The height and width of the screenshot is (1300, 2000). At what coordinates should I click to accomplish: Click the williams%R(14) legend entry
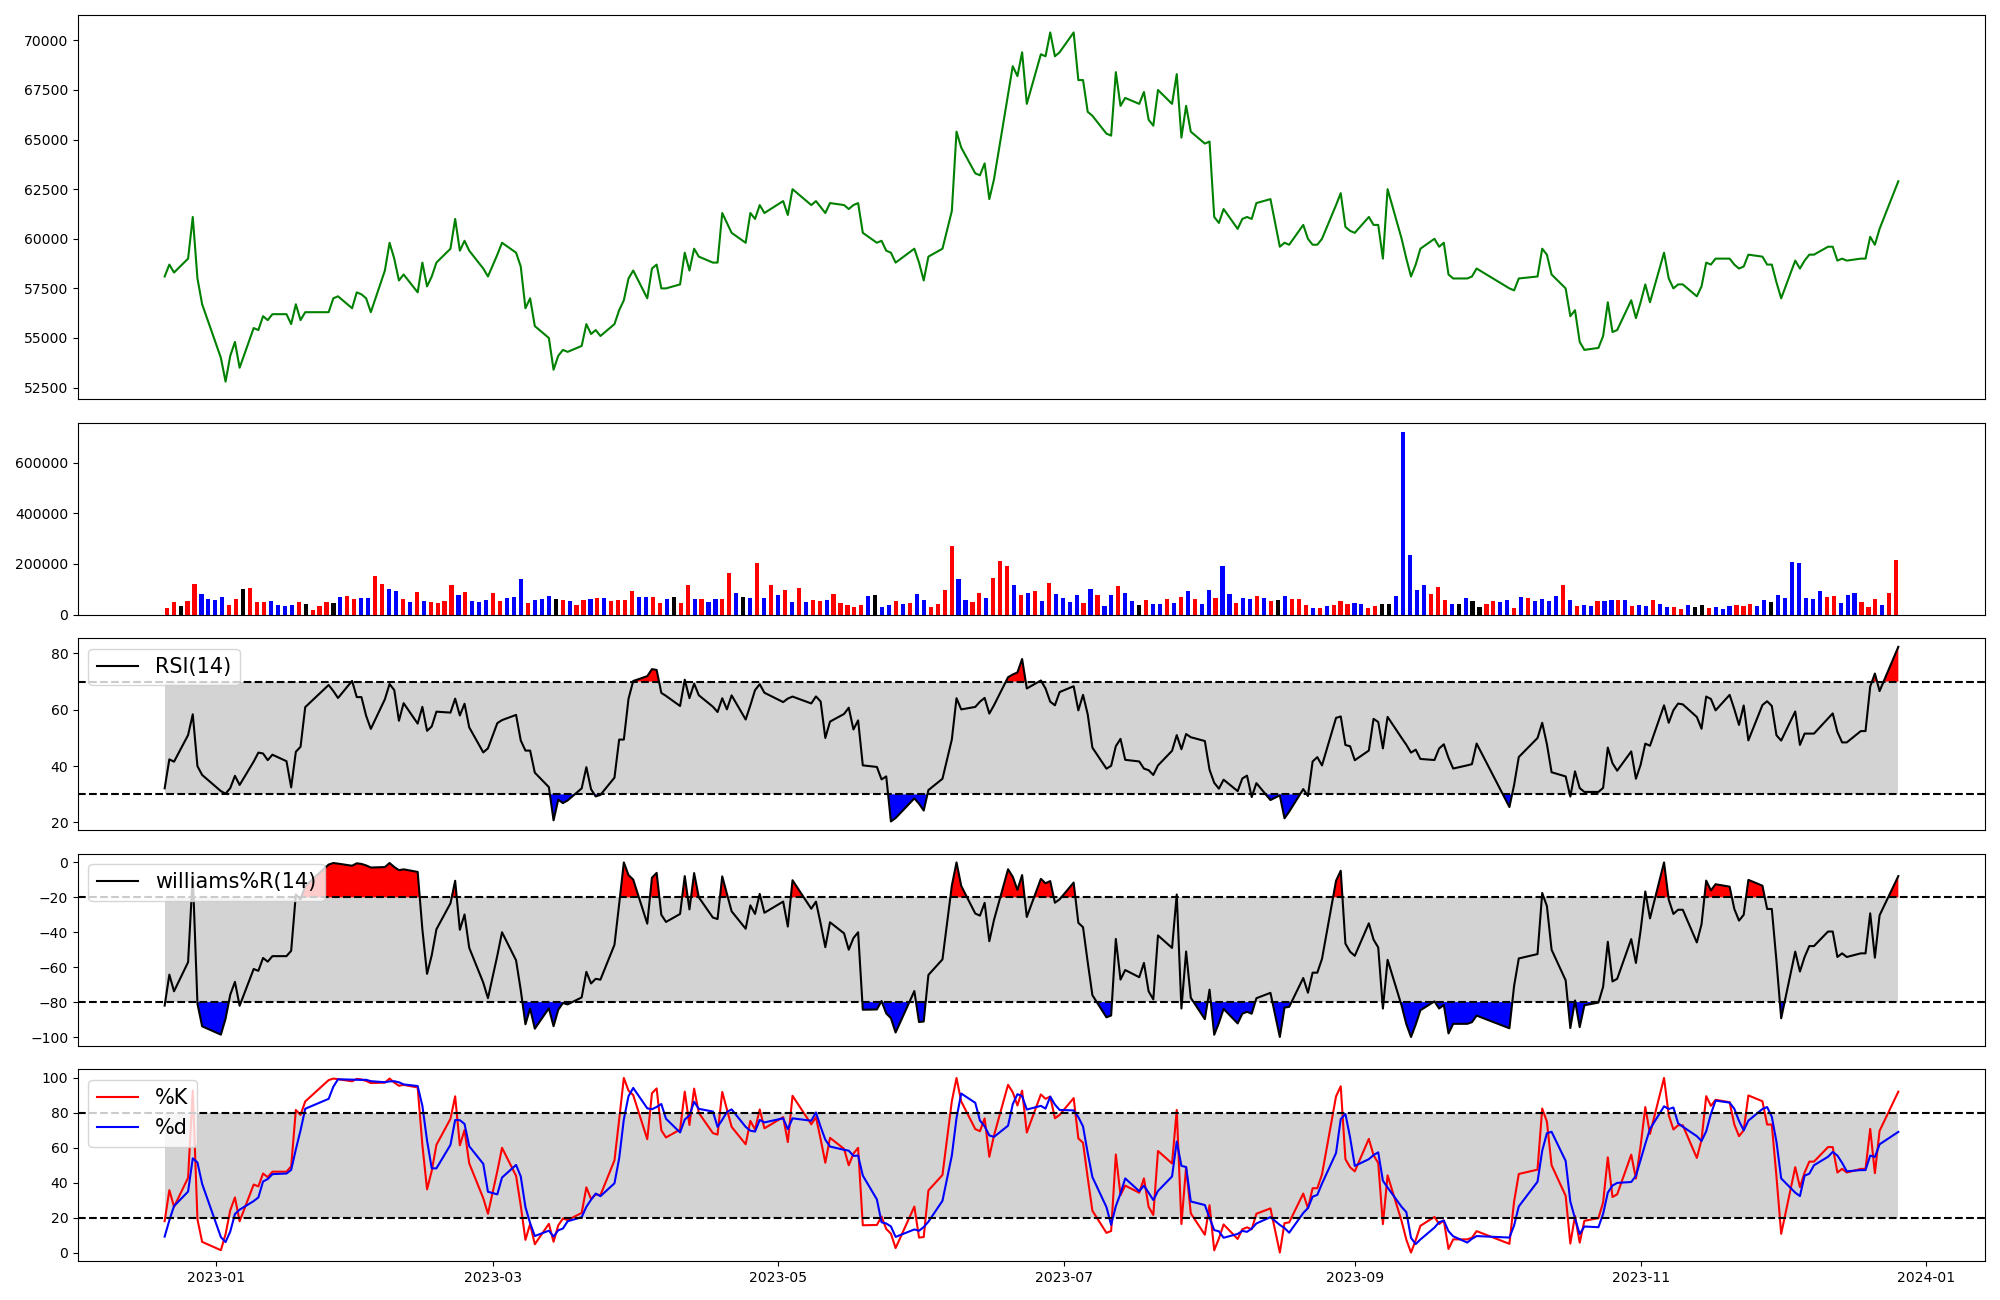pyautogui.click(x=235, y=881)
